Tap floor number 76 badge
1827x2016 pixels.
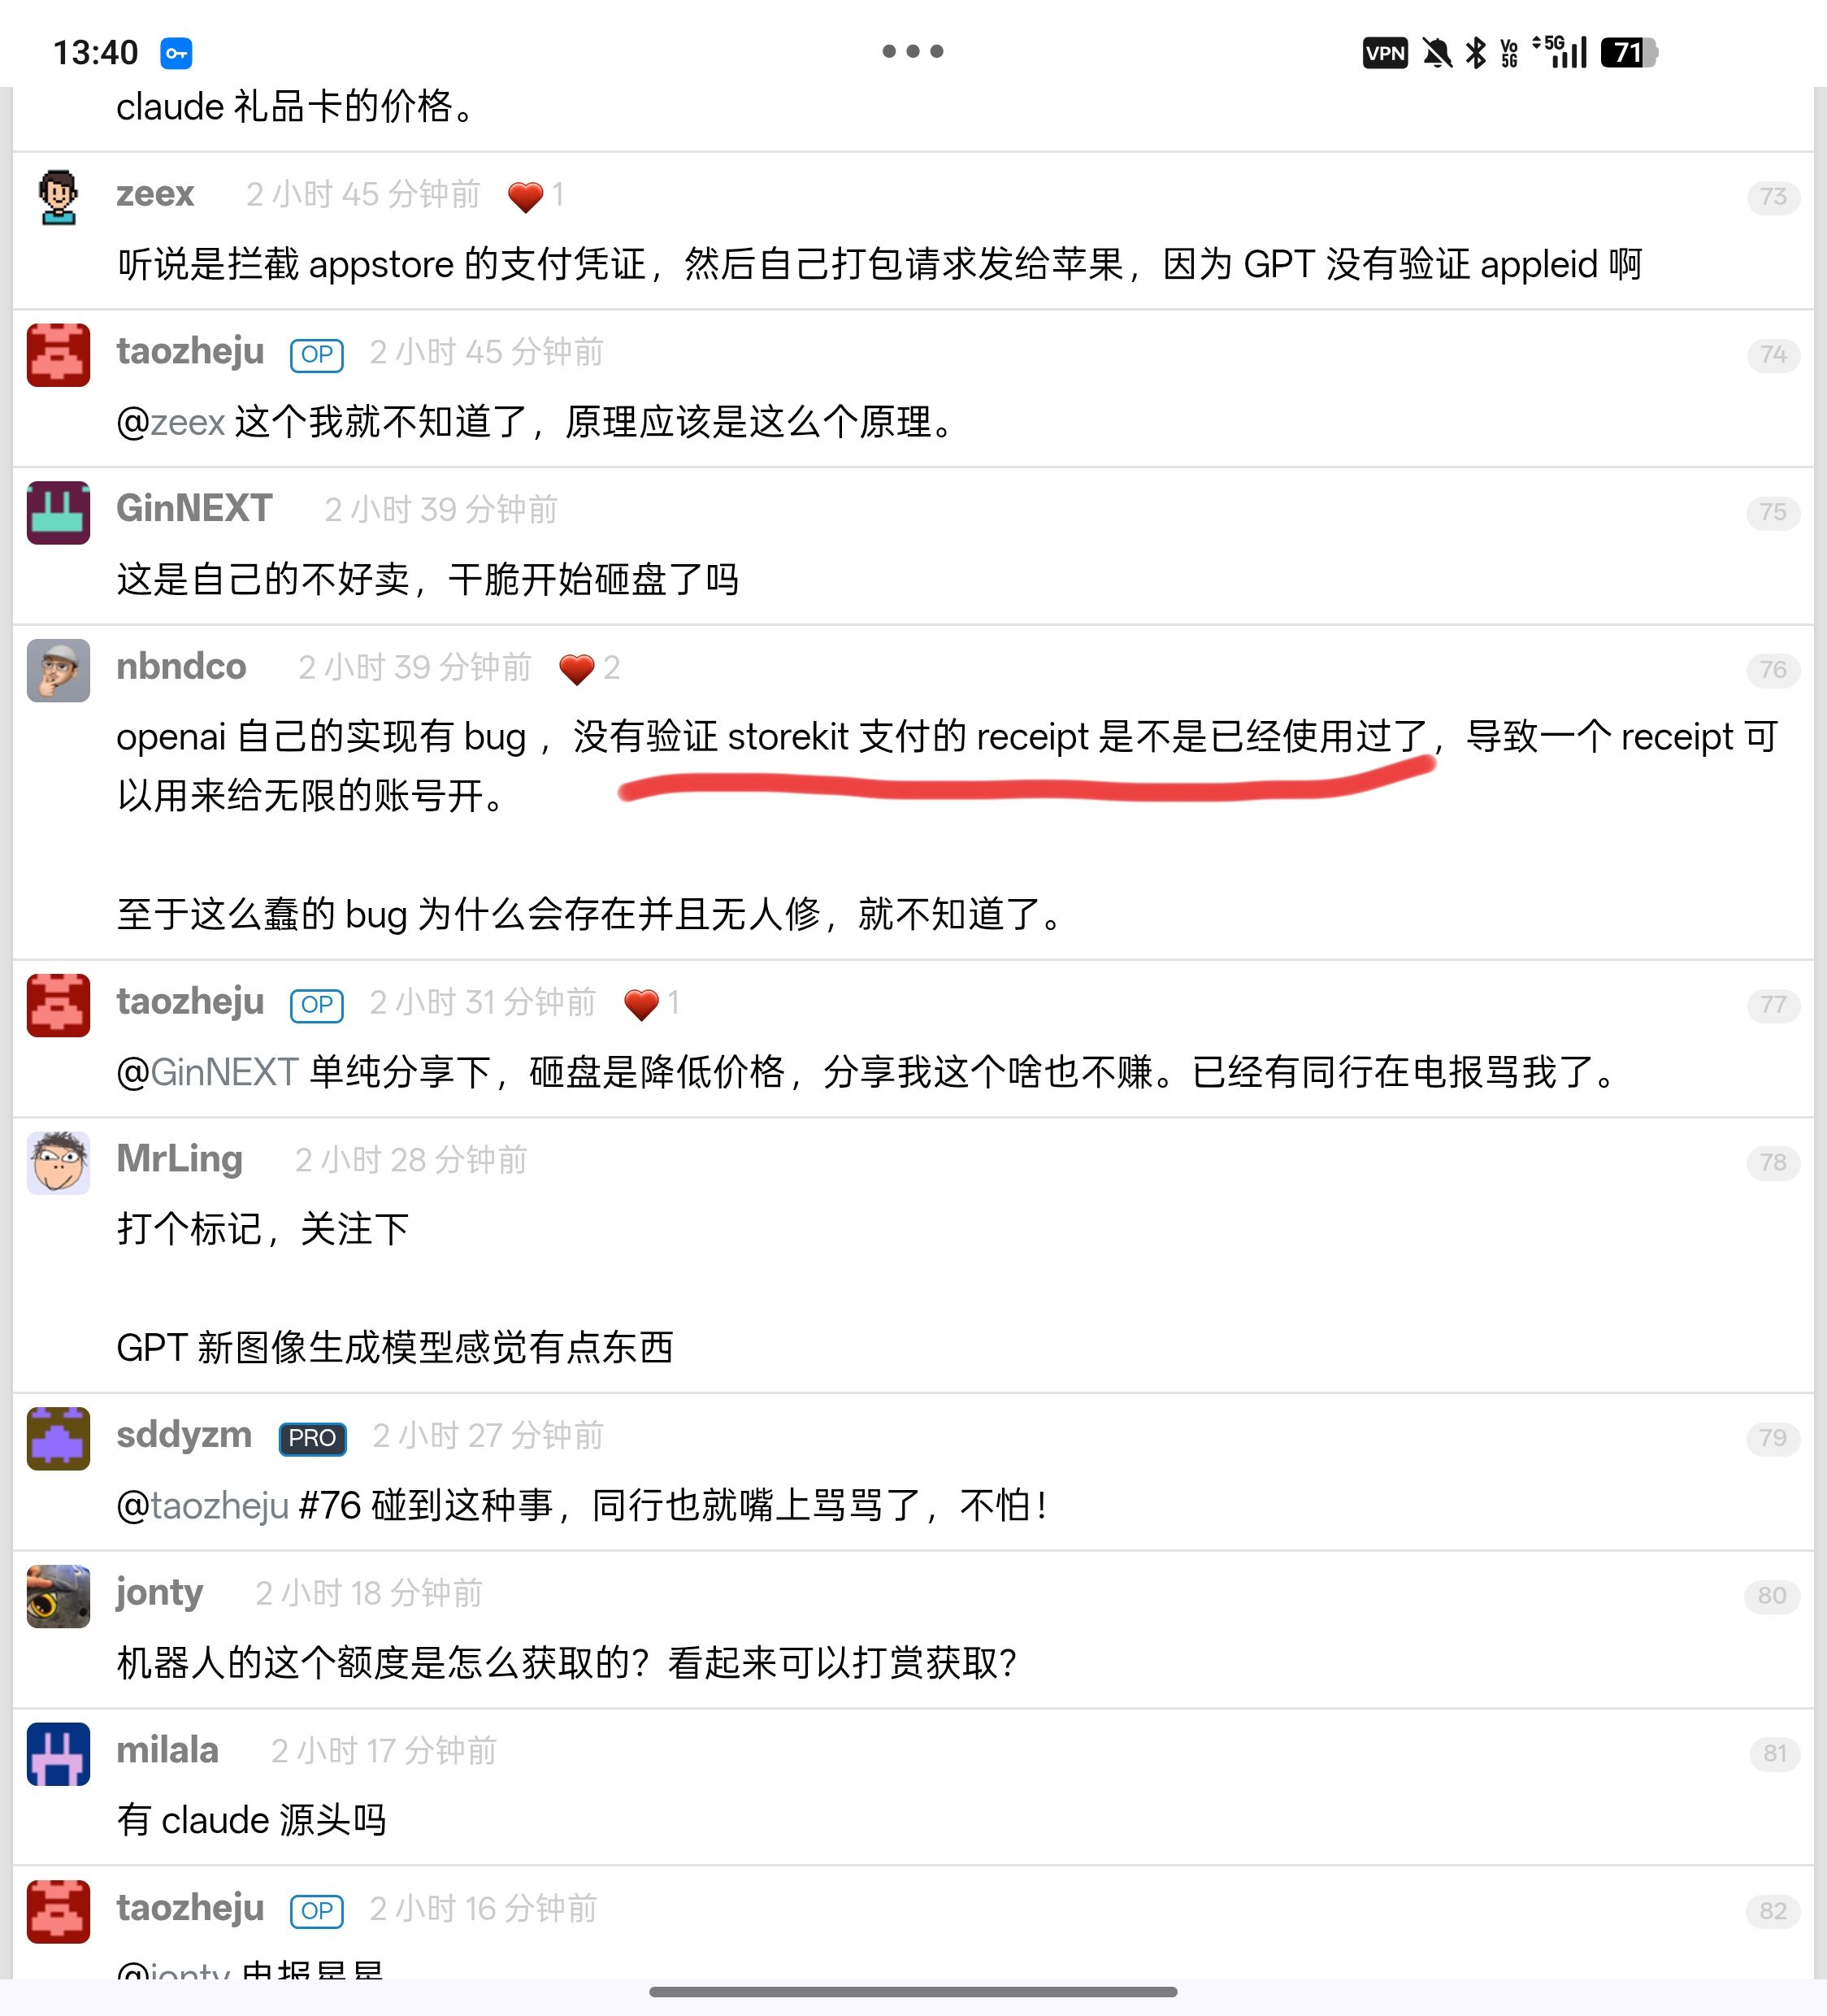(x=1773, y=669)
